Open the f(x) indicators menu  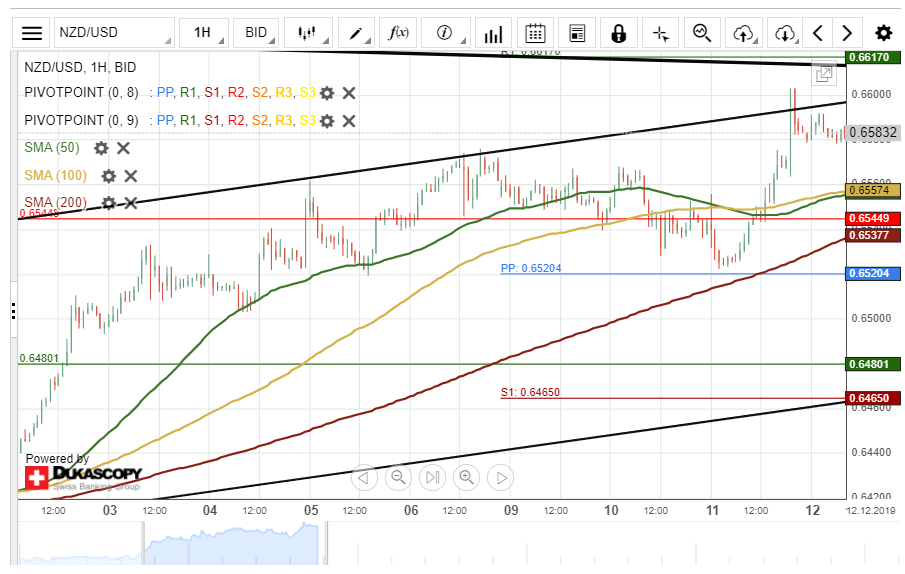(x=398, y=33)
